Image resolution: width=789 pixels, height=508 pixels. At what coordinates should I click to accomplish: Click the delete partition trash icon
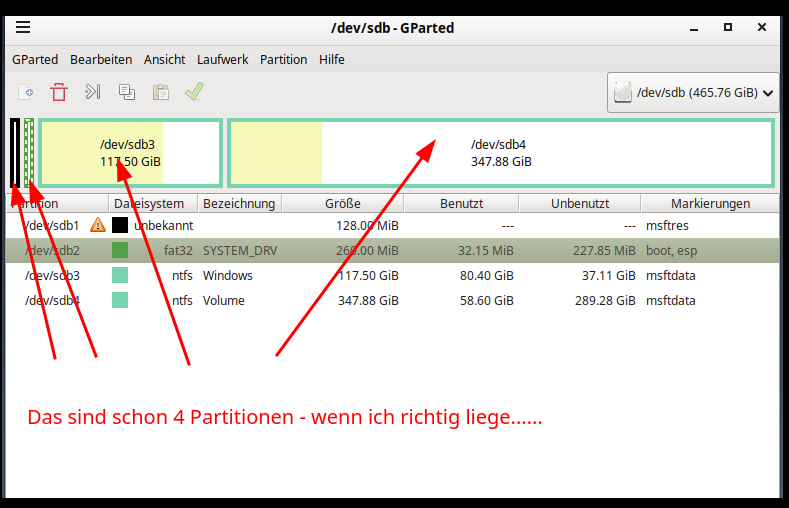point(59,92)
